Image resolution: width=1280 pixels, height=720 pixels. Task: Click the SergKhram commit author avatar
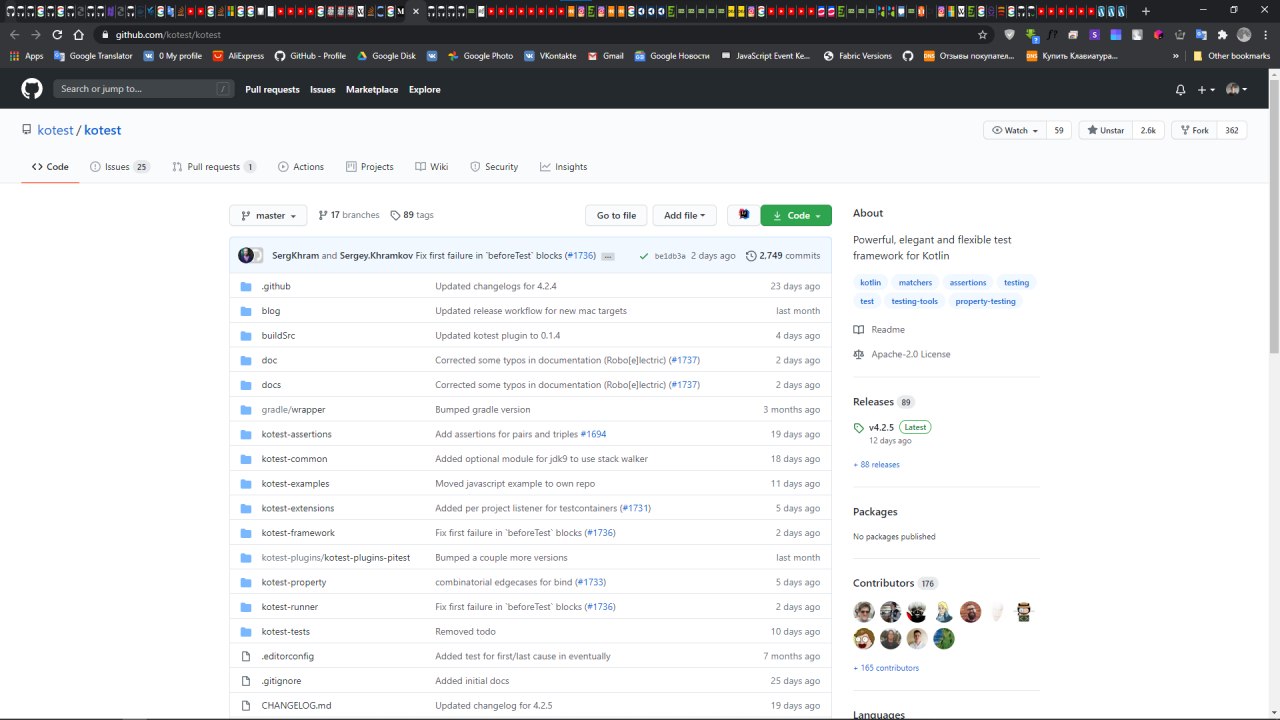[x=246, y=255]
